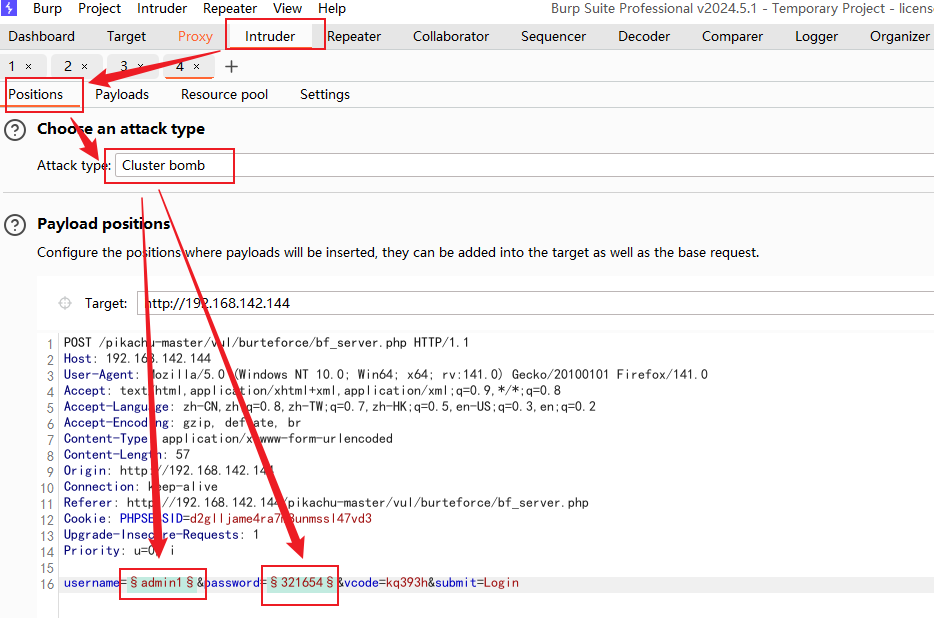Switch to the Decoder tab
The width and height of the screenshot is (934, 618).
click(x=644, y=36)
